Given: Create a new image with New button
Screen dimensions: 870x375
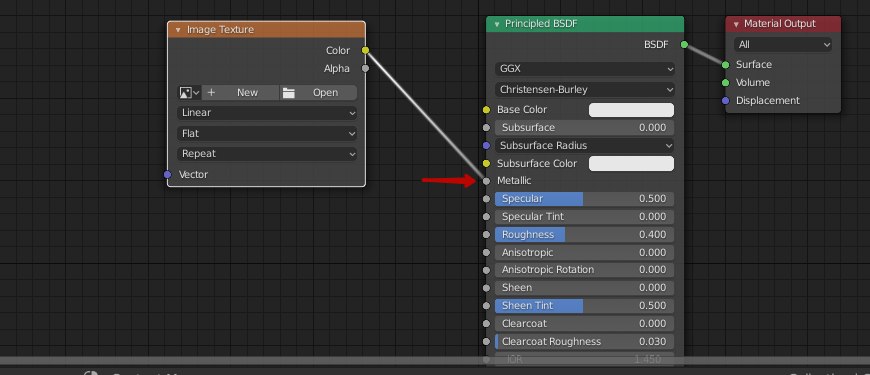Looking at the screenshot, I should (240, 93).
